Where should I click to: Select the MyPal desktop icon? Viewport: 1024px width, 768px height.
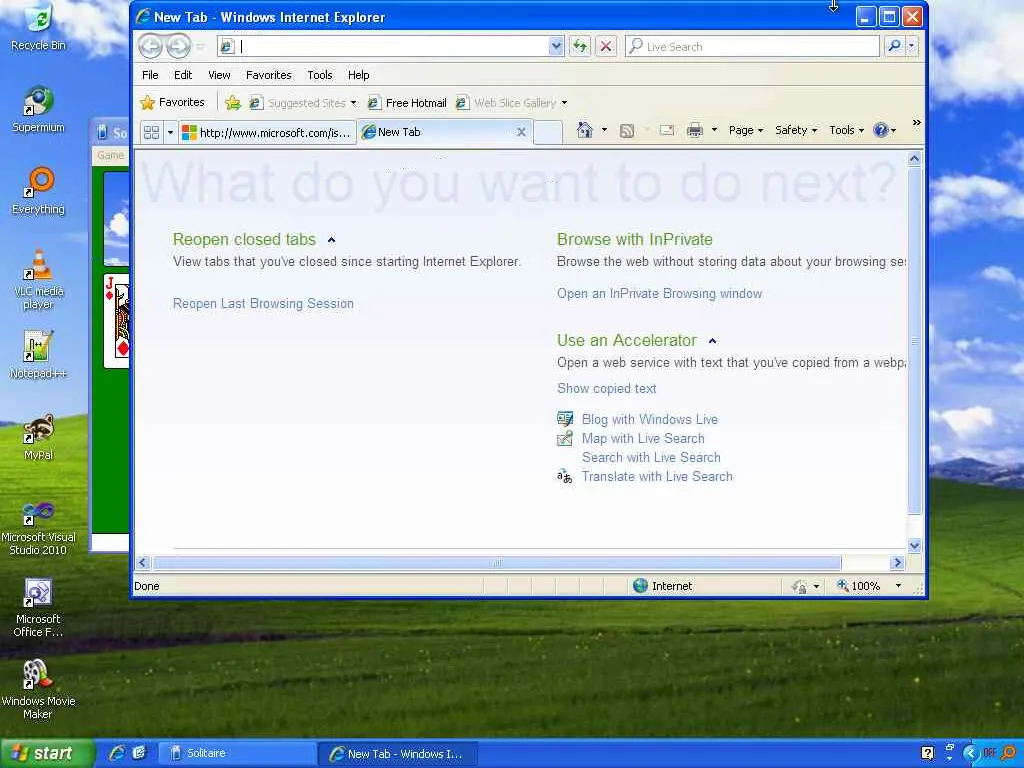coord(39,438)
